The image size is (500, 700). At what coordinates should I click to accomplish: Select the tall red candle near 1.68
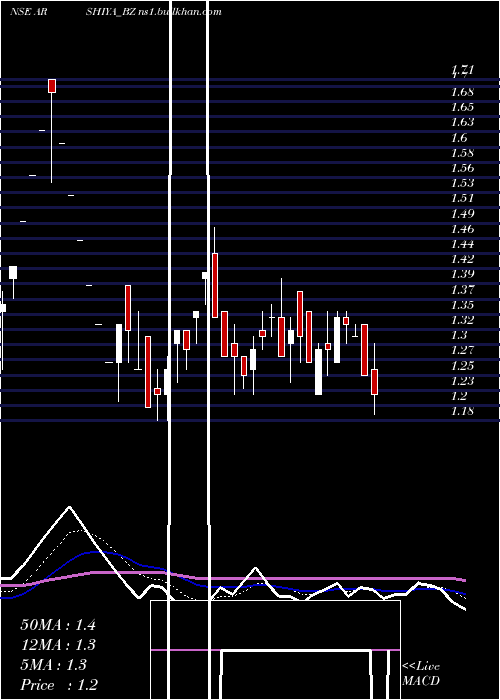[x=52, y=86]
